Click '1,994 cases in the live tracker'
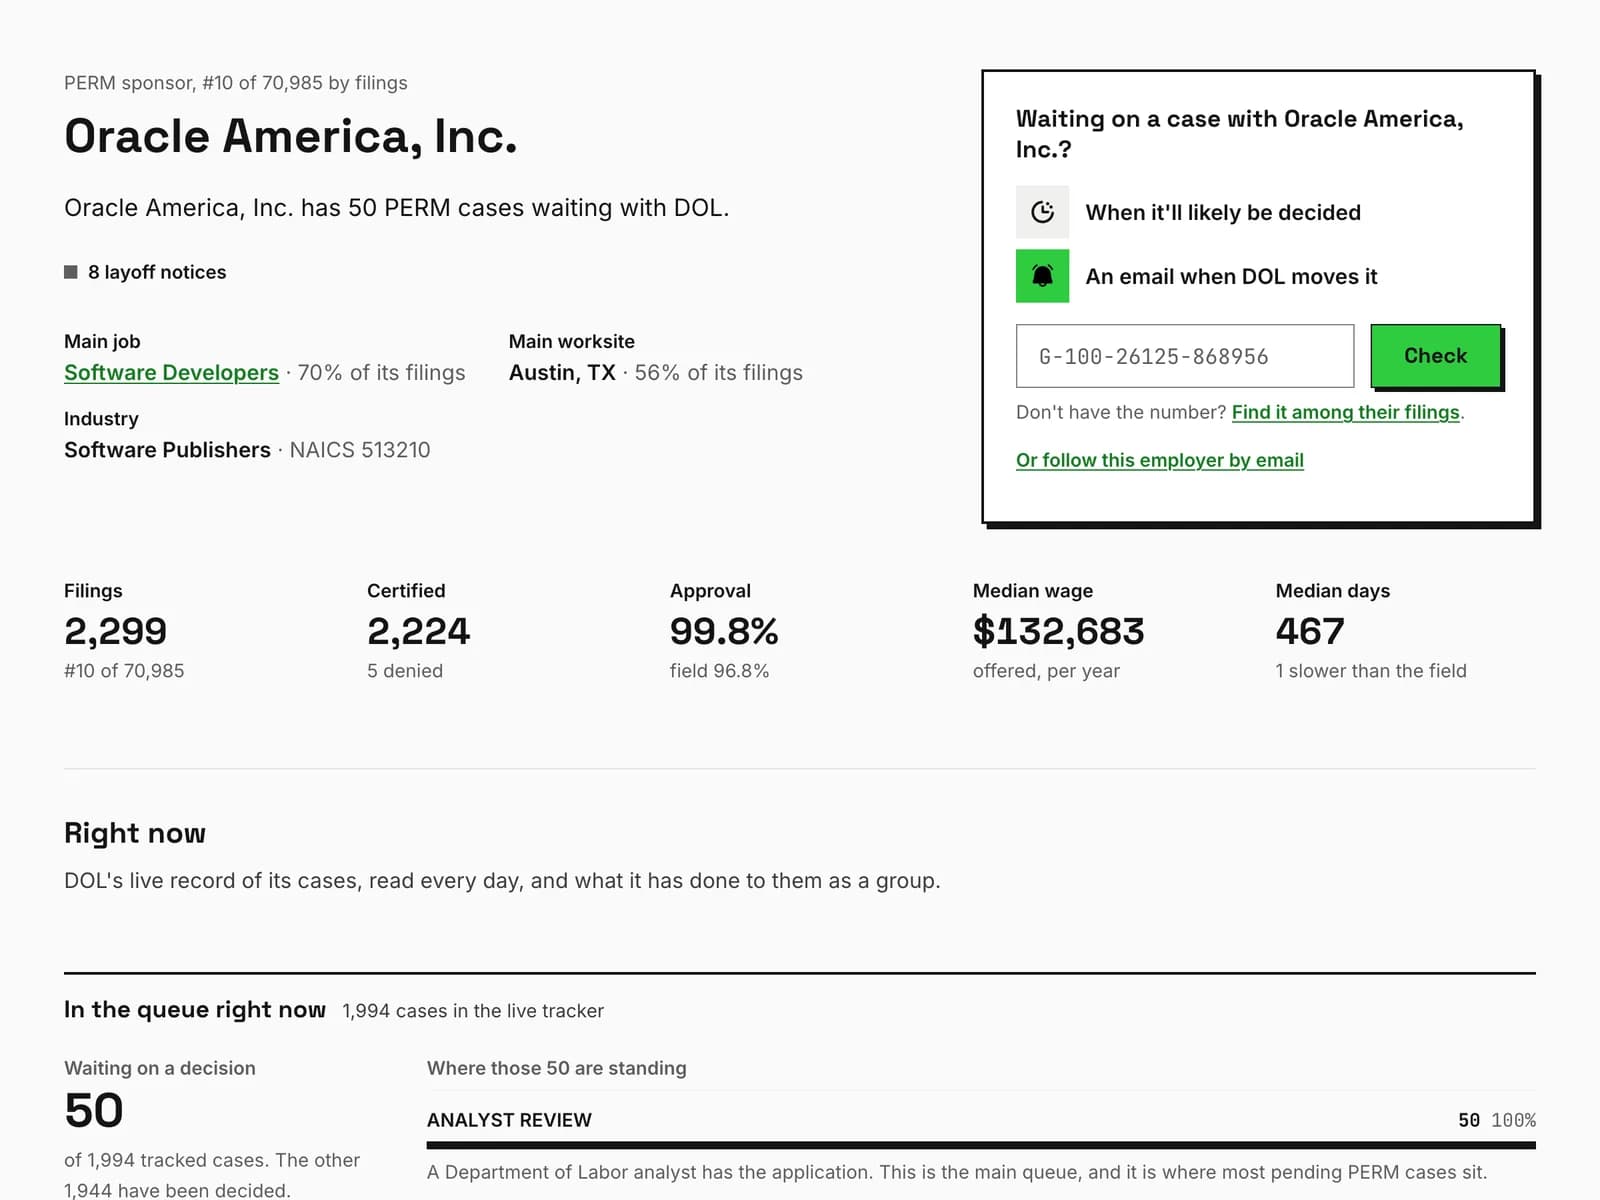This screenshot has height=1200, width=1600. [x=473, y=1011]
